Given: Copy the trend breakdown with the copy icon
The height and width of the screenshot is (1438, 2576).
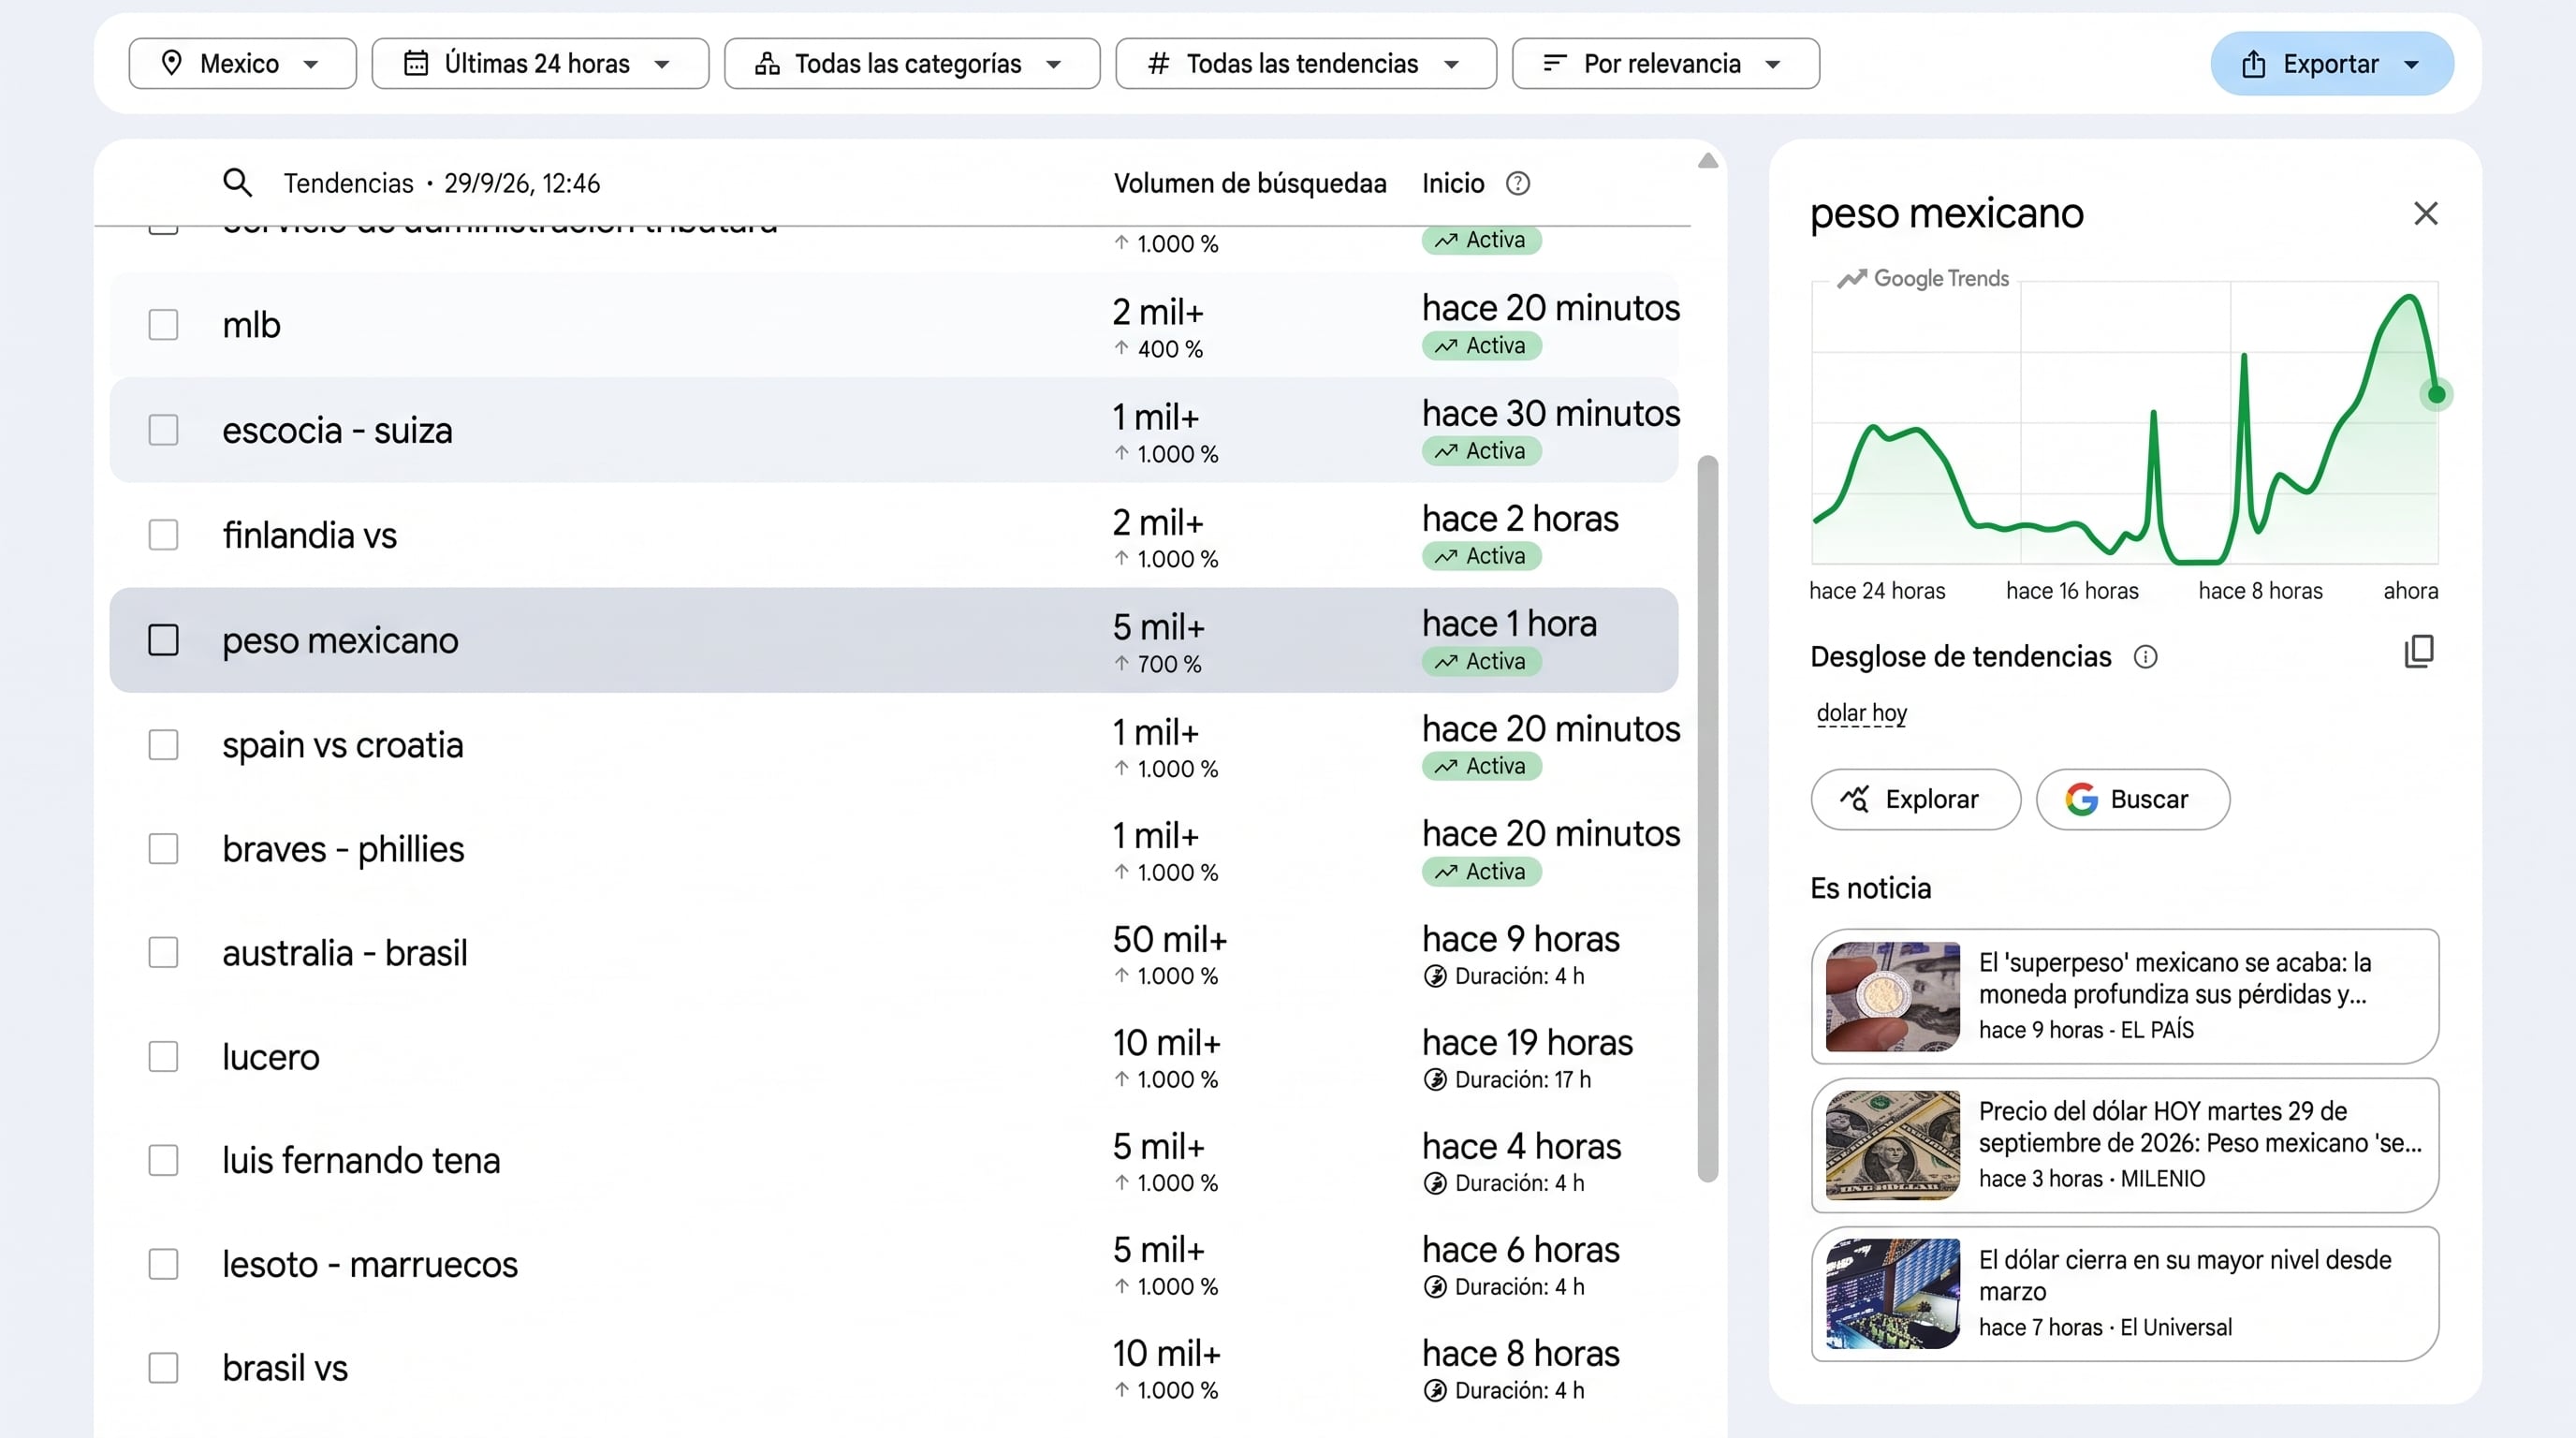Looking at the screenshot, I should pos(2419,652).
